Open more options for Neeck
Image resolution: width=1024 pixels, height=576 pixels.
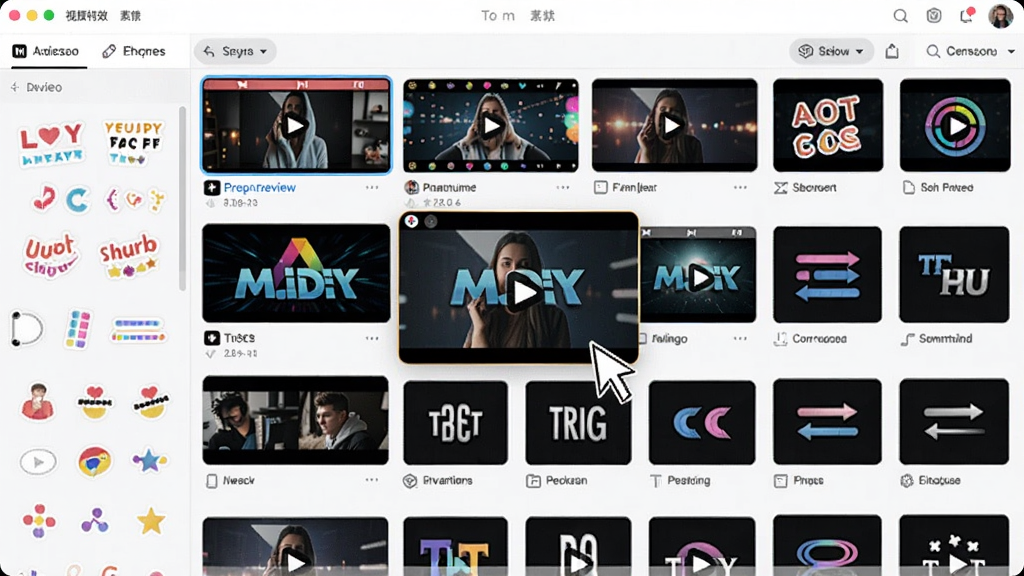[x=372, y=480]
